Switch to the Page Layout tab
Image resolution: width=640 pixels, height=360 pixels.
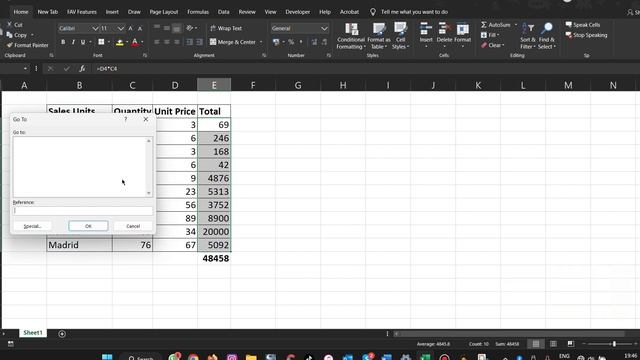(164, 12)
